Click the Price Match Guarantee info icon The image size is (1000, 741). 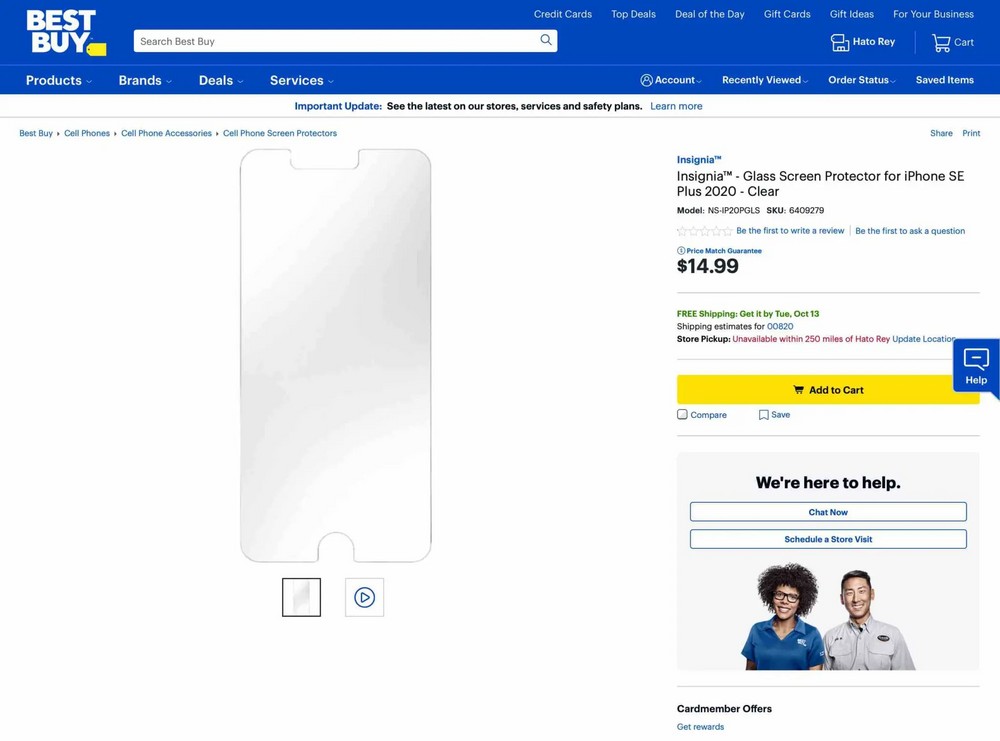[681, 251]
